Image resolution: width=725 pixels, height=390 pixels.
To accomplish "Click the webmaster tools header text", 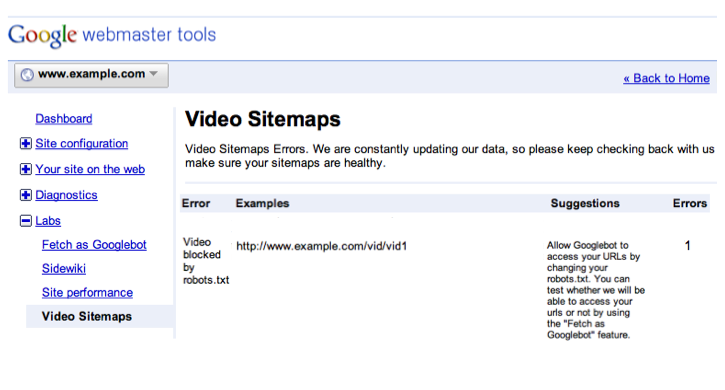I will tap(149, 35).
